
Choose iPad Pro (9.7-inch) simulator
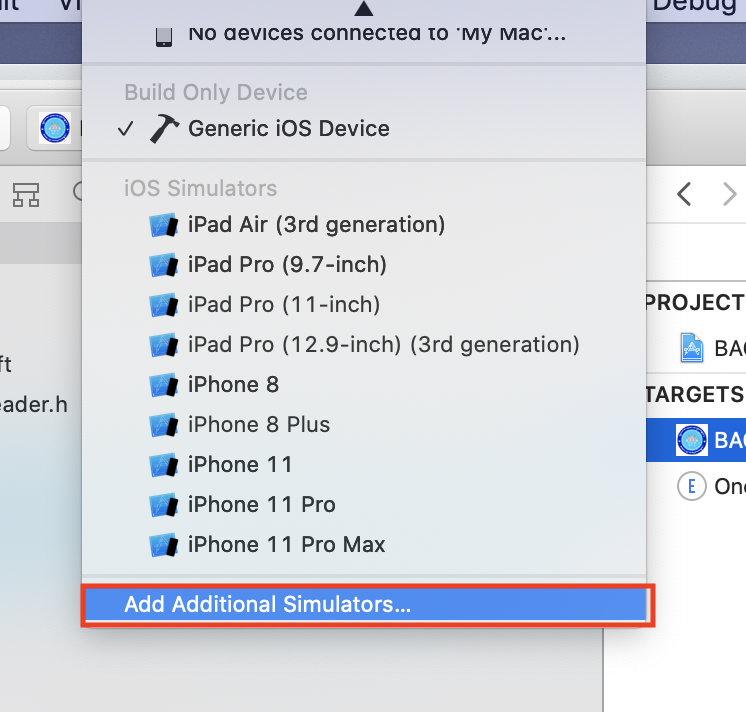click(287, 265)
